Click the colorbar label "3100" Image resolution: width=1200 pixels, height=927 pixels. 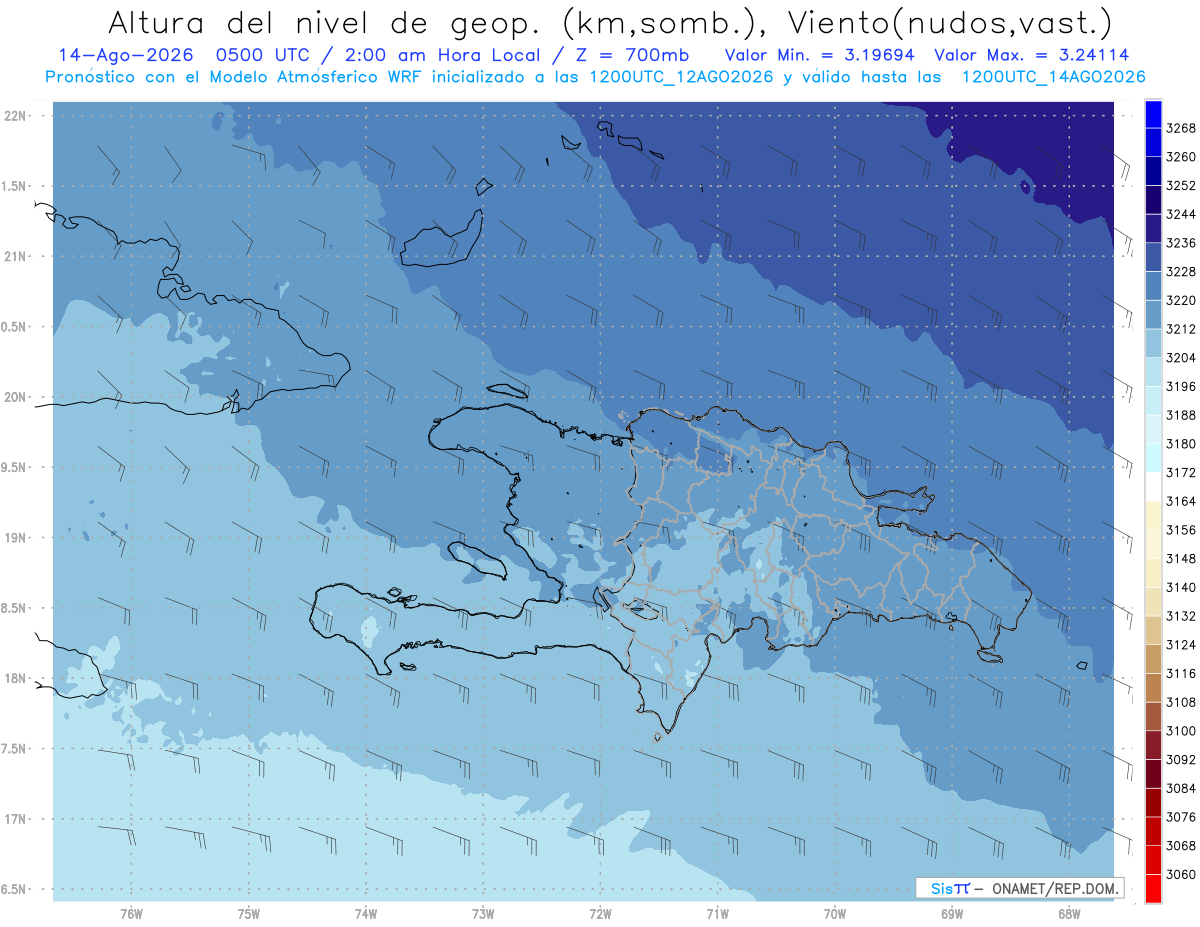[1181, 731]
